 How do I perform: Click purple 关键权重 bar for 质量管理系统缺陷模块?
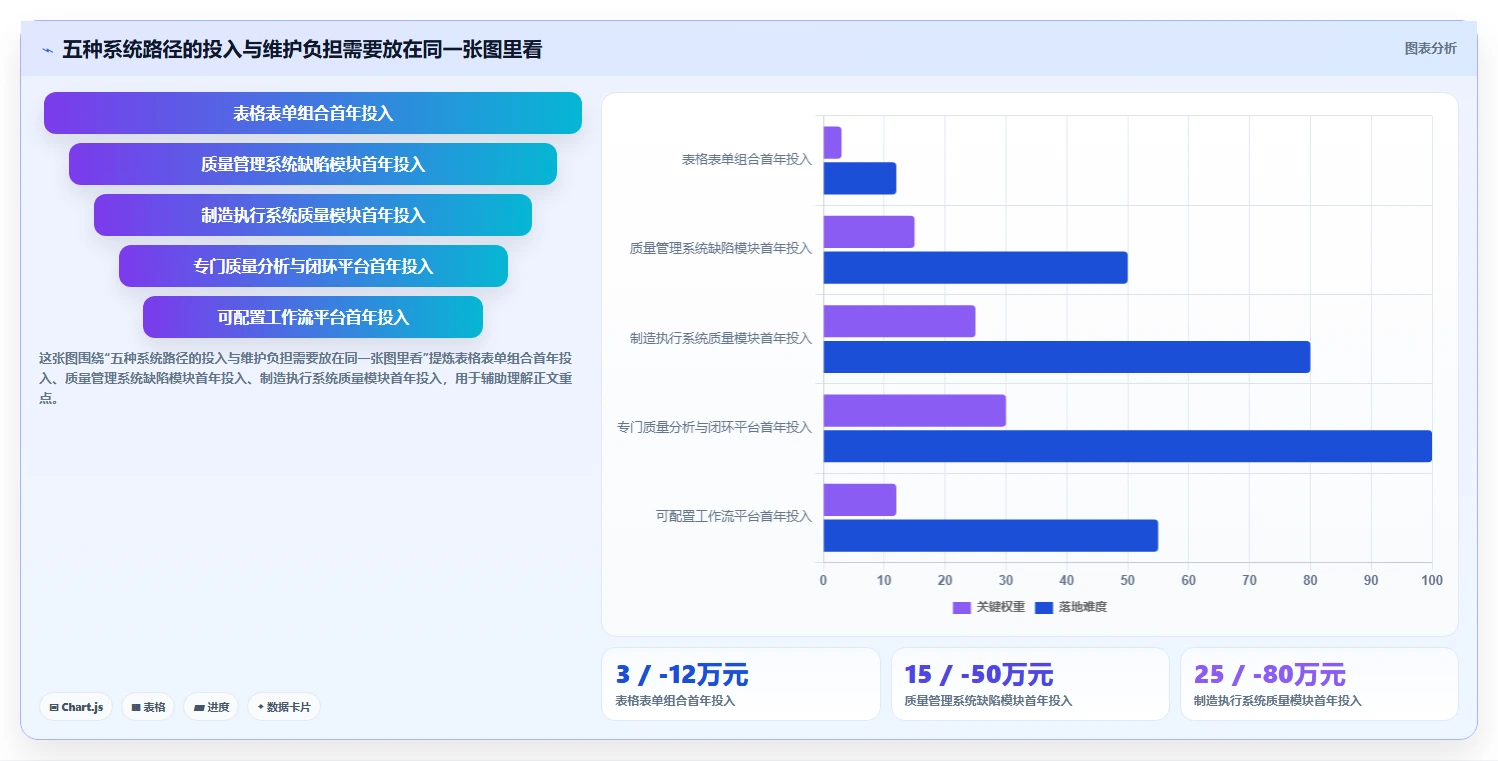pos(869,232)
